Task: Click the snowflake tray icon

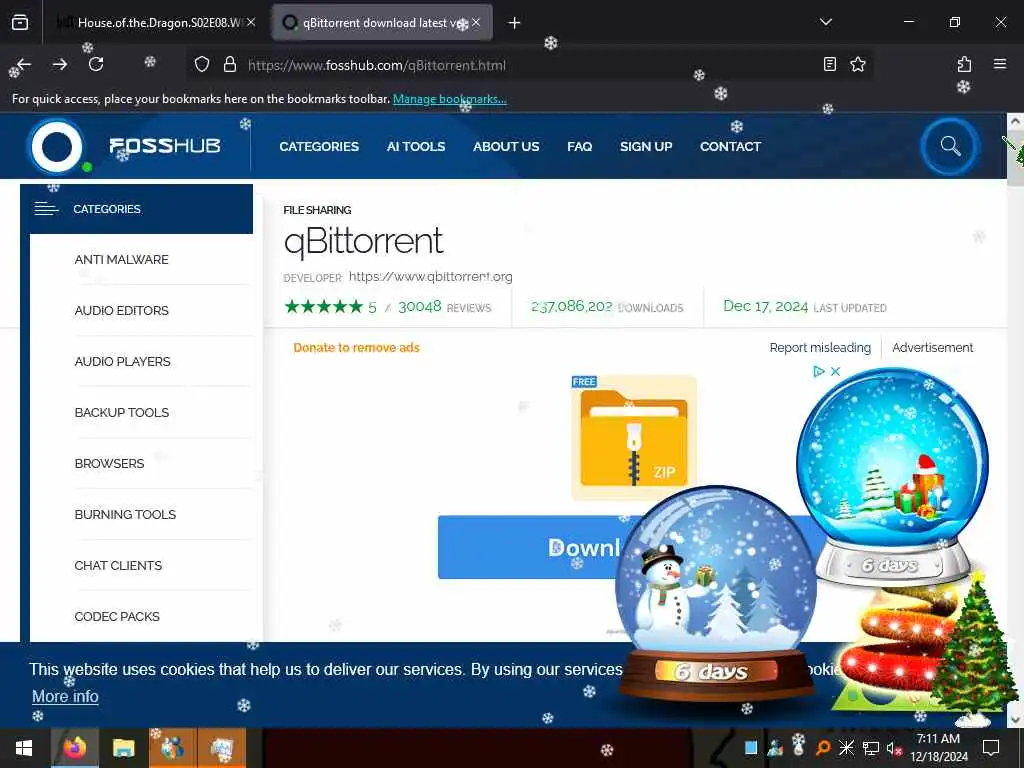Action: tap(846, 748)
